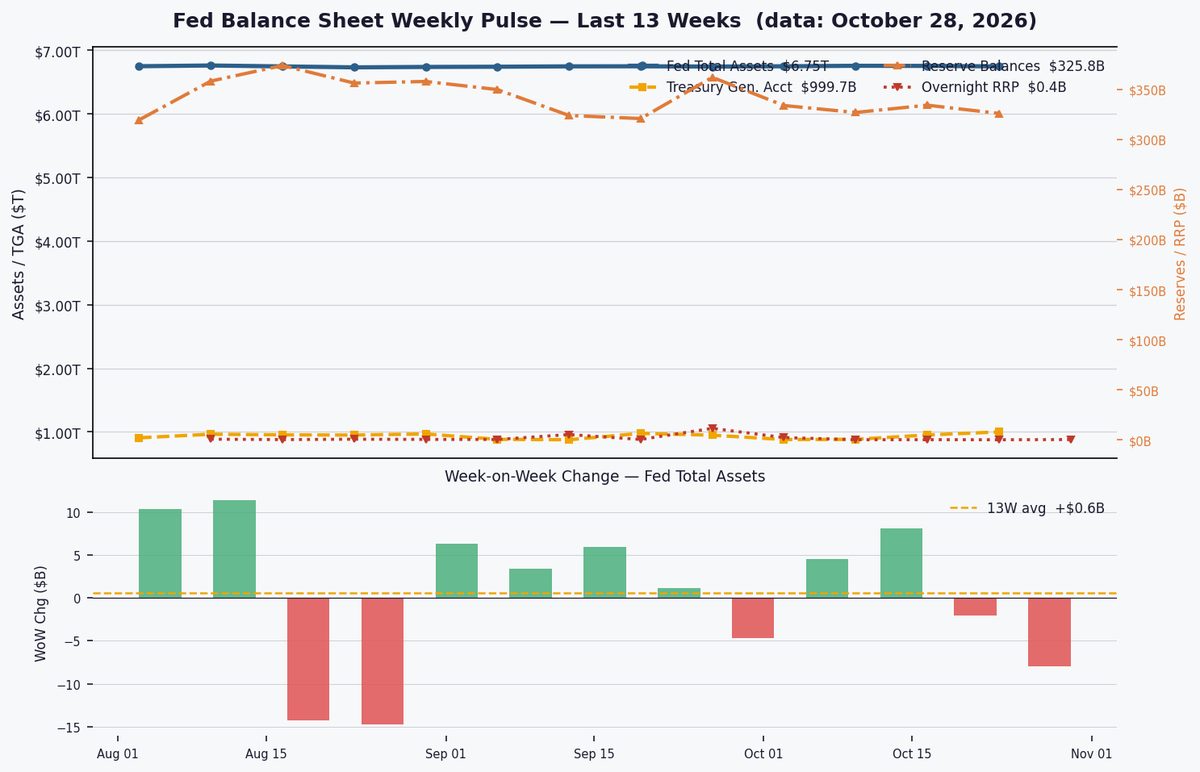Viewport: 1200px width, 772px height.
Task: Click the 'Reserve Balances $325.8B' legend entry
Action: tap(995, 66)
